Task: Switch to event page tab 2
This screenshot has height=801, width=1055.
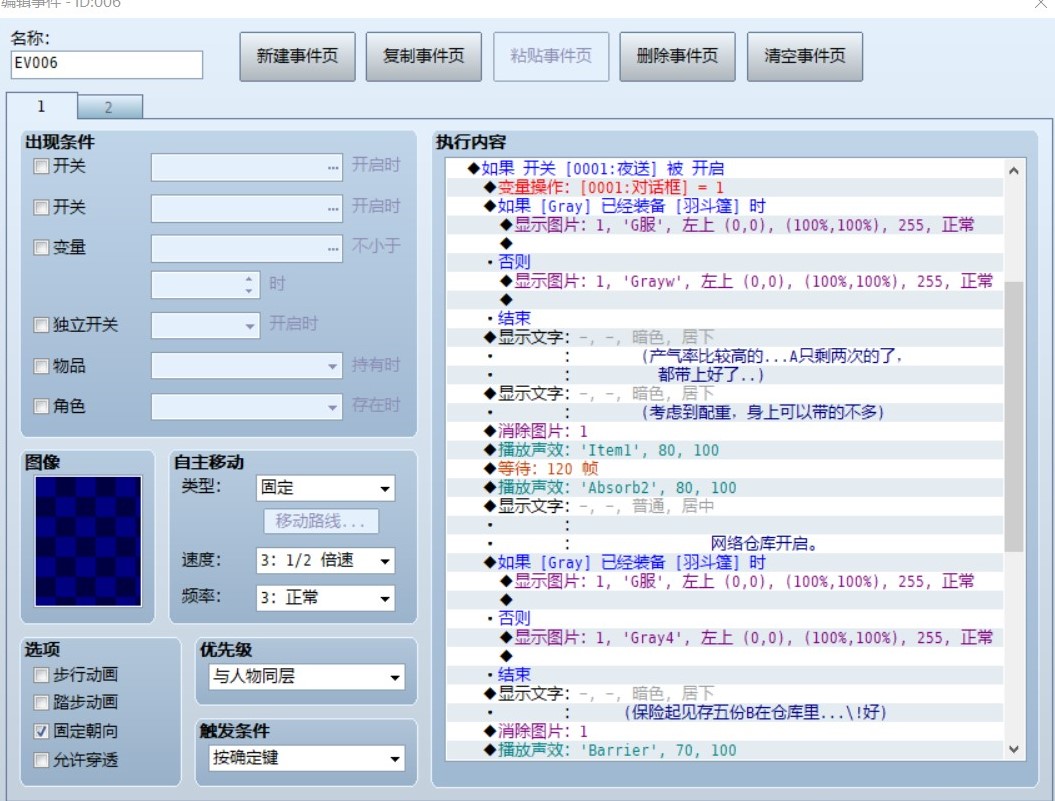Action: [110, 107]
